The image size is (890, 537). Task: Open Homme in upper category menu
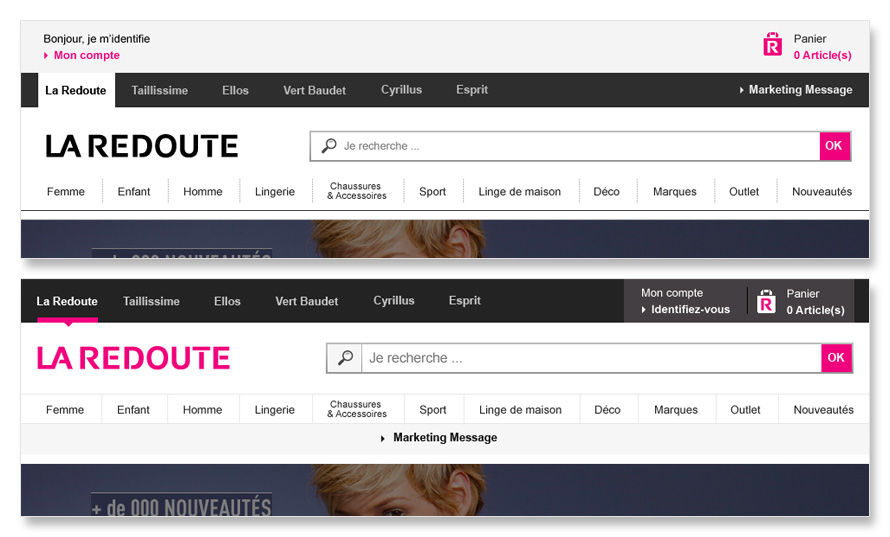203,192
